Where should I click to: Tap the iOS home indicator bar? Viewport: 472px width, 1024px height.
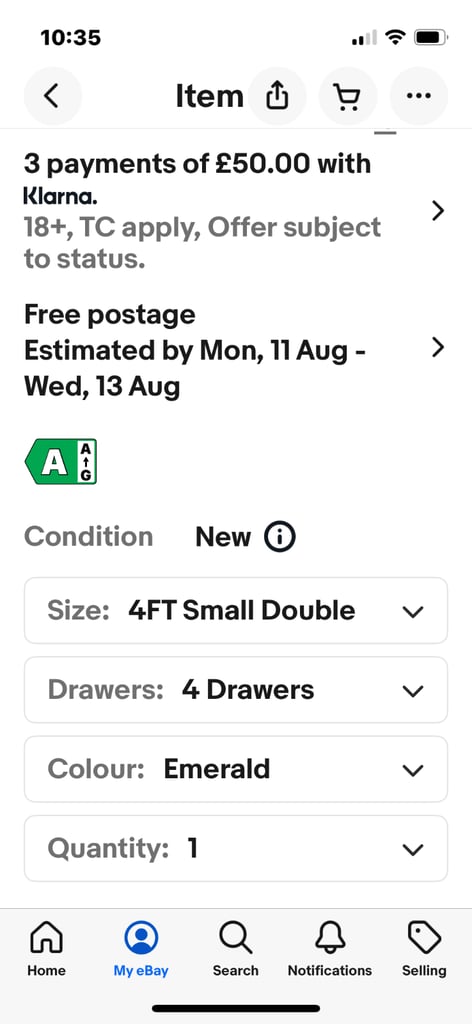click(236, 1008)
